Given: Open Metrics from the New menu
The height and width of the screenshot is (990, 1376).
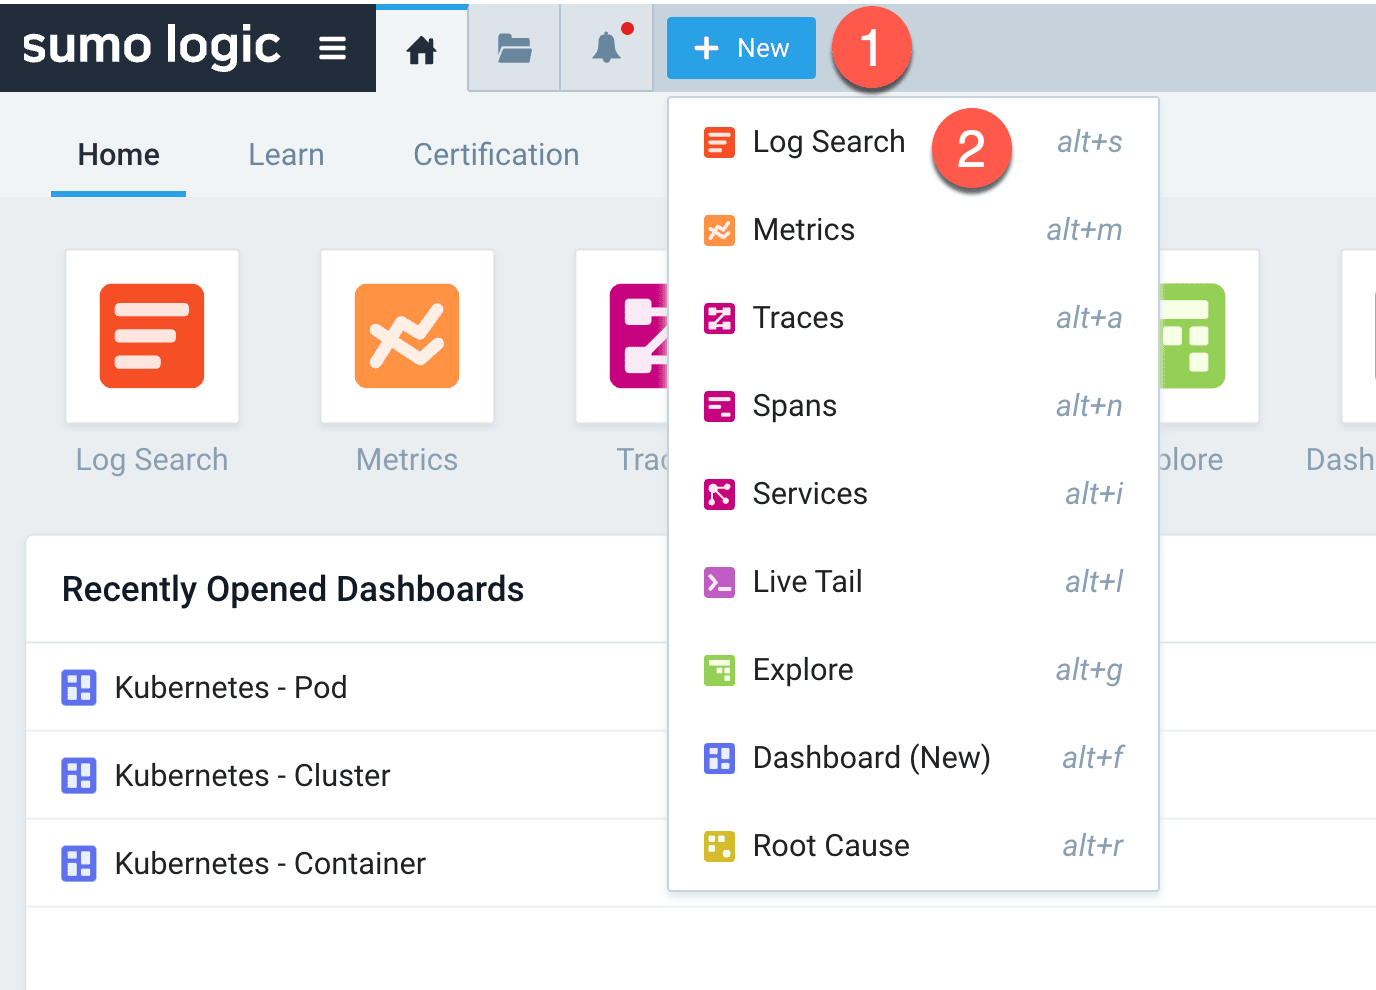Looking at the screenshot, I should (803, 230).
